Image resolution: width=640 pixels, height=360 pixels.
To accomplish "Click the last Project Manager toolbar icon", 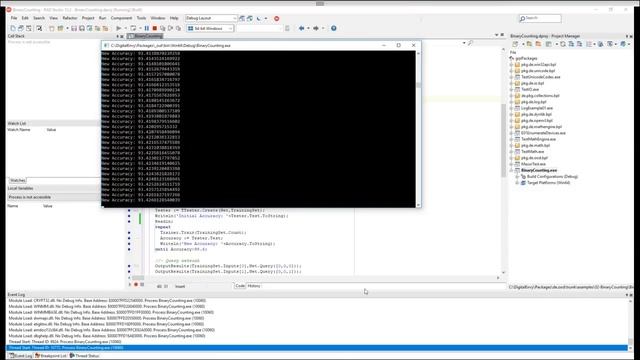I will tap(623, 44).
